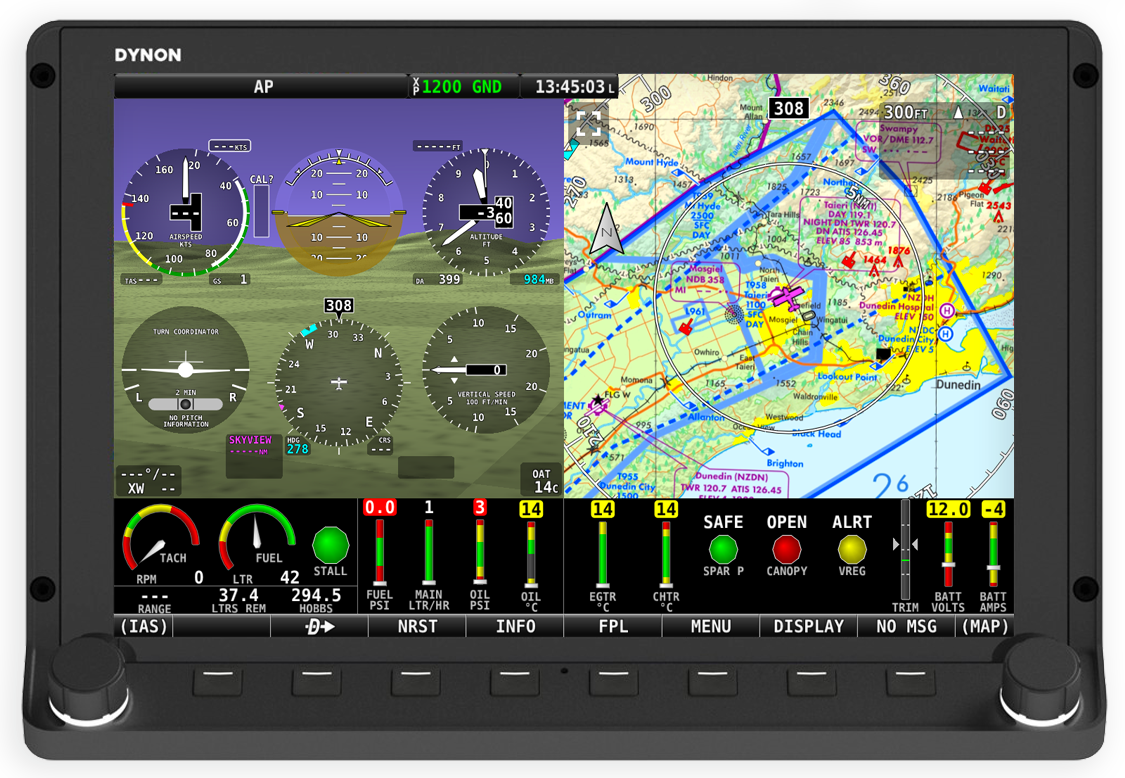Switch to the DISPLAY softkey
The width and height of the screenshot is (1125, 778).
point(808,627)
